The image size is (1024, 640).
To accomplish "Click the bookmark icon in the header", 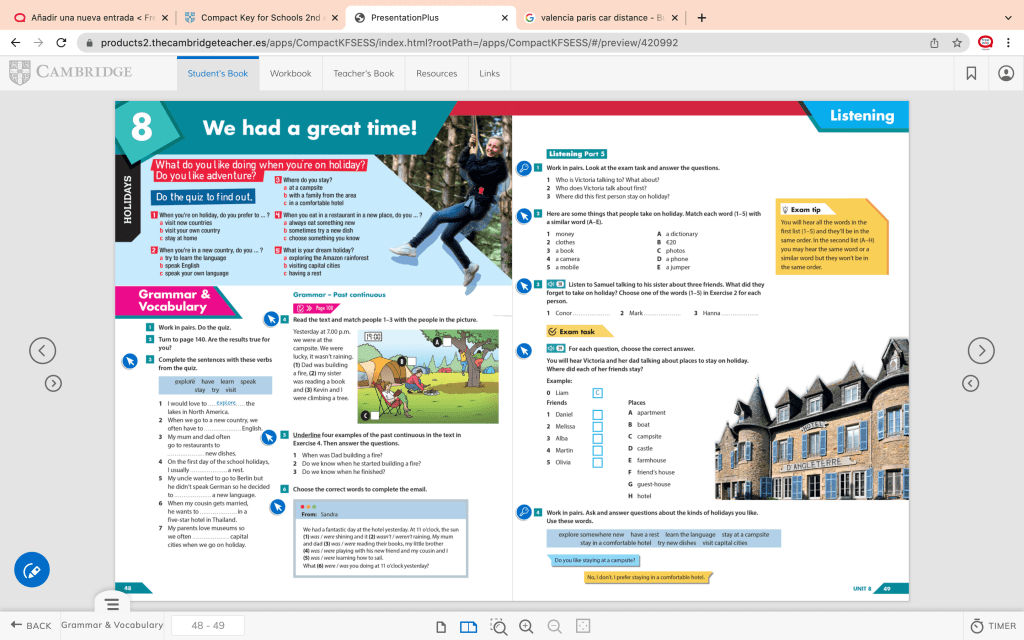I will pyautogui.click(x=971, y=73).
